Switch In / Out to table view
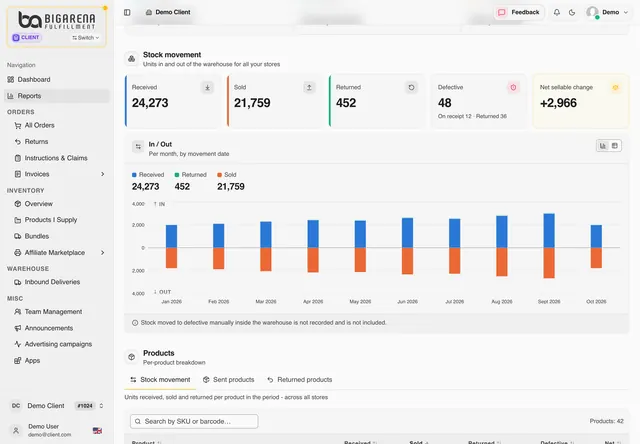The height and width of the screenshot is (444, 640). click(x=615, y=146)
